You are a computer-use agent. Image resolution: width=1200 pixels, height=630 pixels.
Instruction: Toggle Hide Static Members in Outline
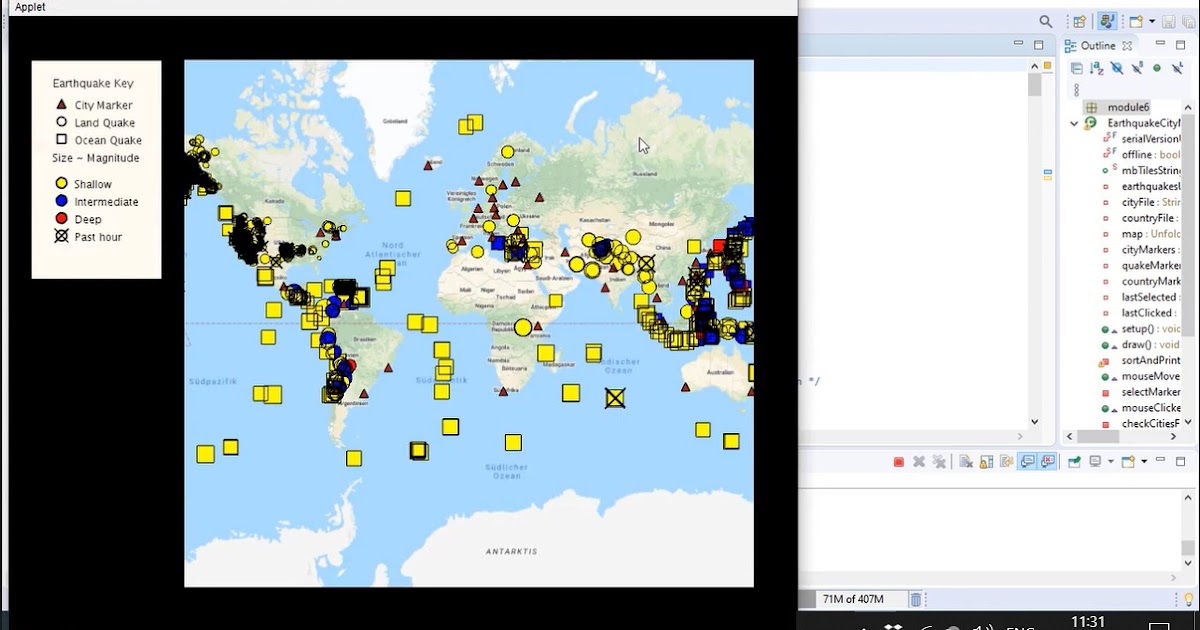[x=1137, y=68]
